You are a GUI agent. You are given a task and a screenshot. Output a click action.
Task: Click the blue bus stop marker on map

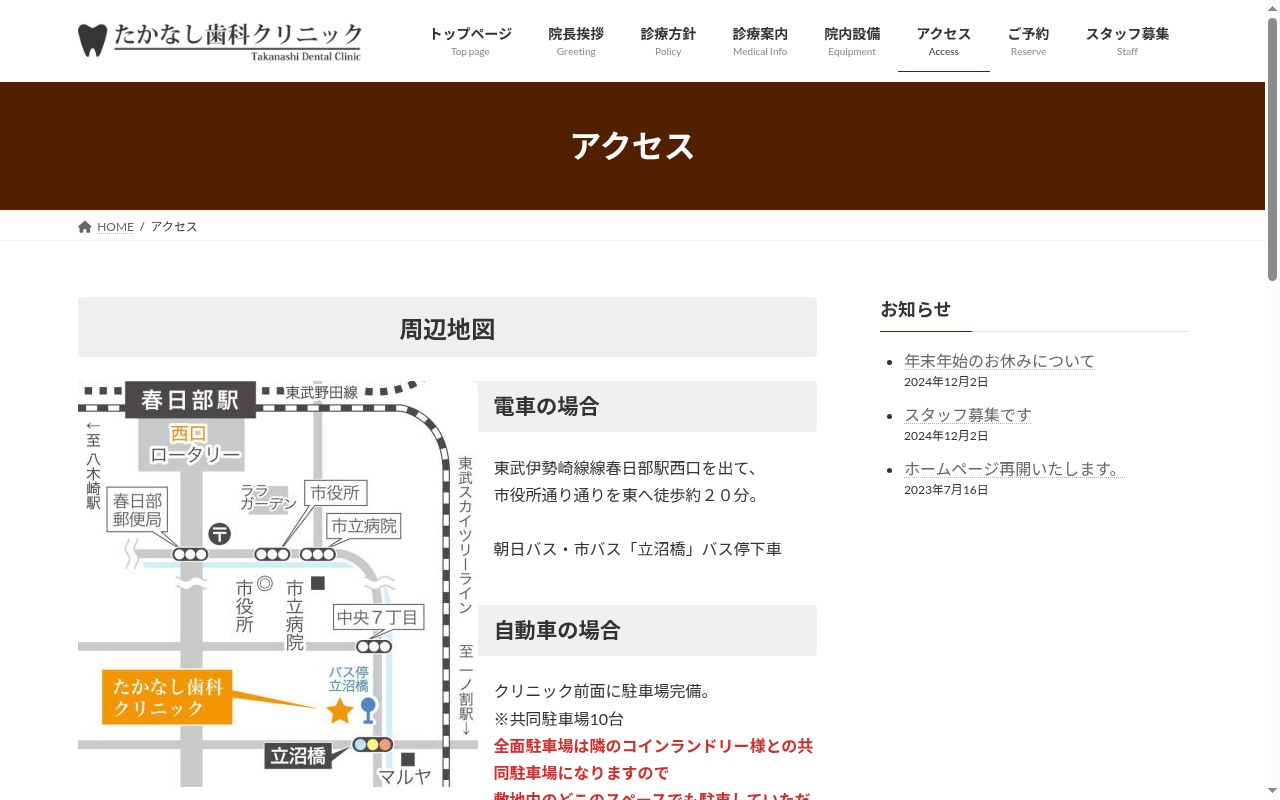pyautogui.click(x=368, y=711)
